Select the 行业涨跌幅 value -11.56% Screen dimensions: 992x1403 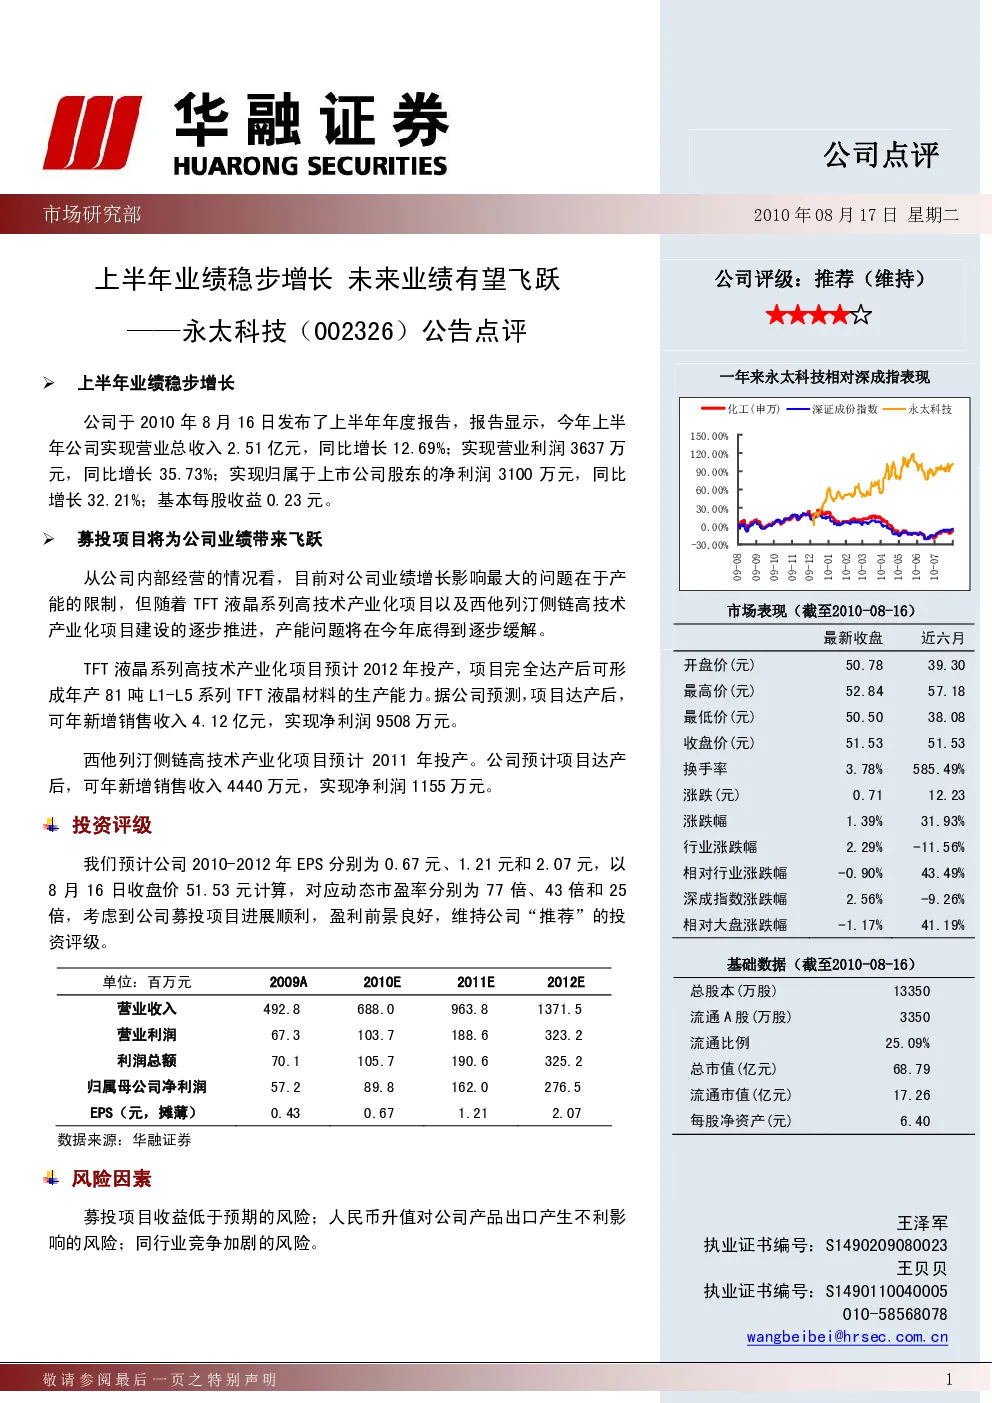[x=938, y=847]
